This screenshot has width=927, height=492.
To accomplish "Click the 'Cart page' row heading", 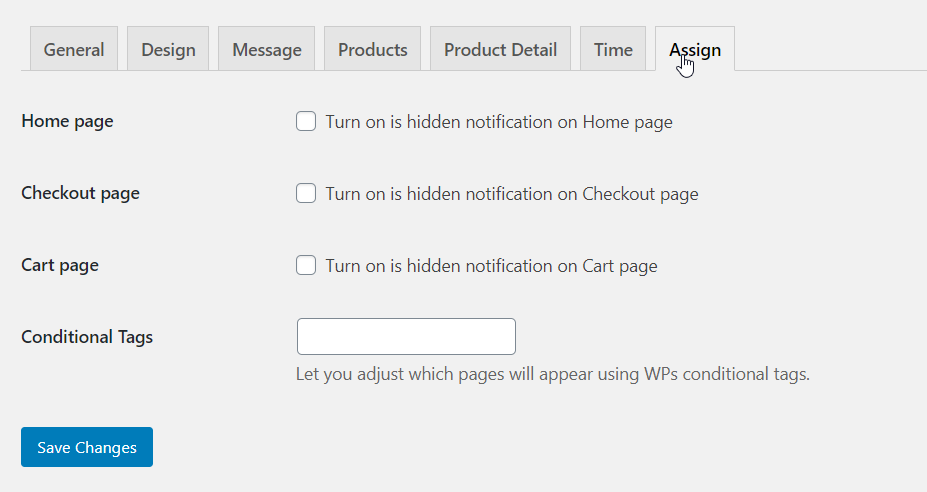I will point(60,265).
